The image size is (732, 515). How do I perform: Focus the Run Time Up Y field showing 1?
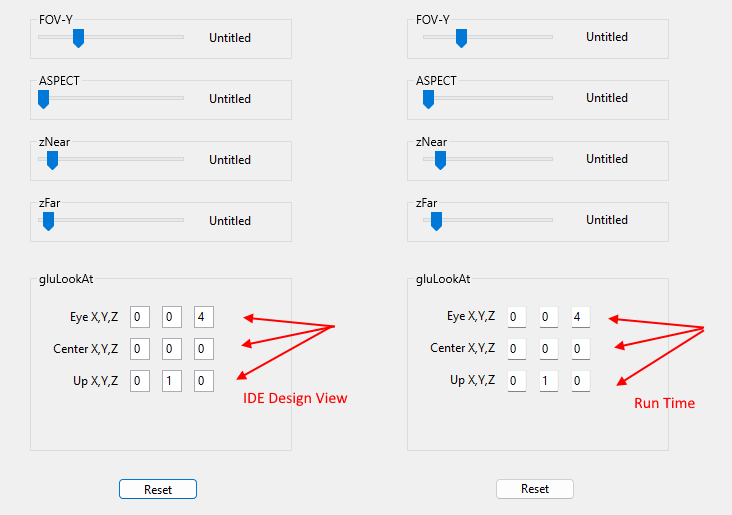549,381
